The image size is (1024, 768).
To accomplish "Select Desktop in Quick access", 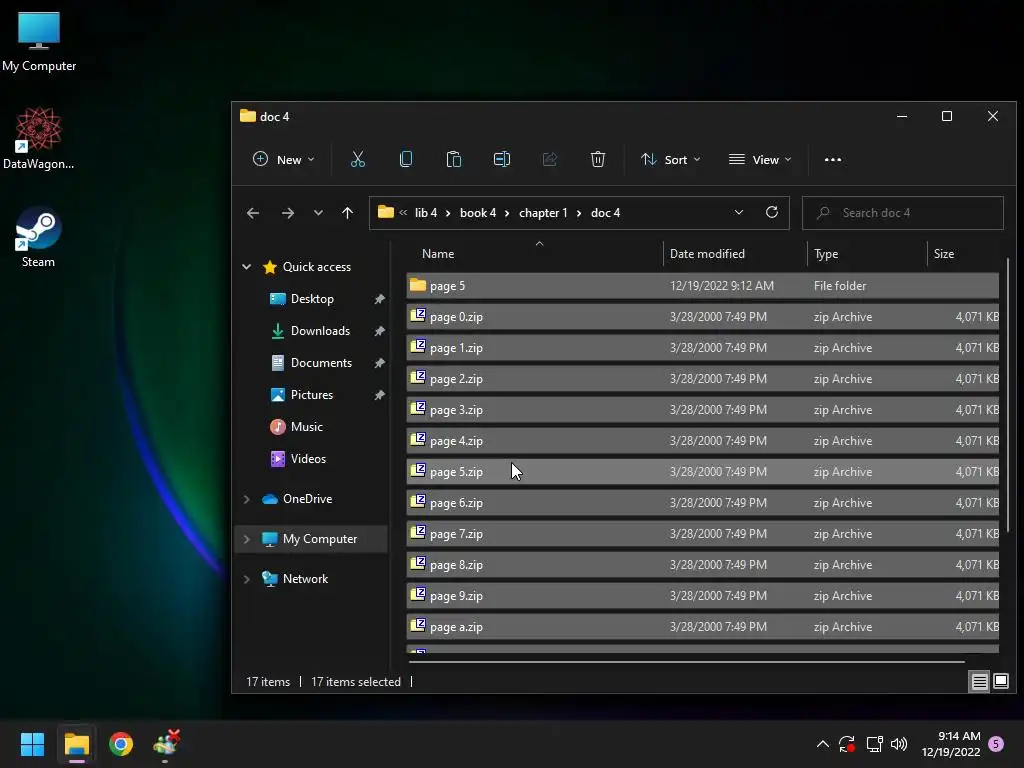I will tap(312, 298).
